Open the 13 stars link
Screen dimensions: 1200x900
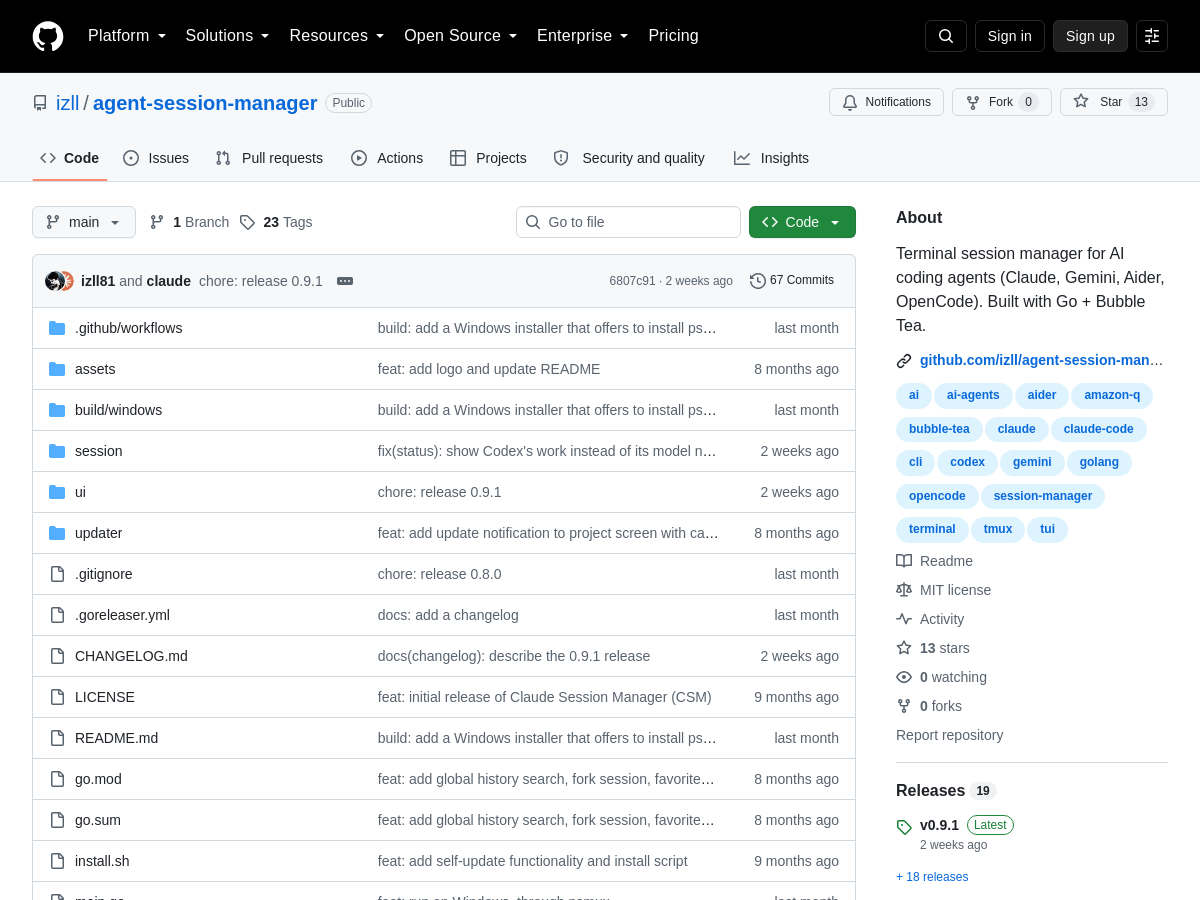pos(933,648)
